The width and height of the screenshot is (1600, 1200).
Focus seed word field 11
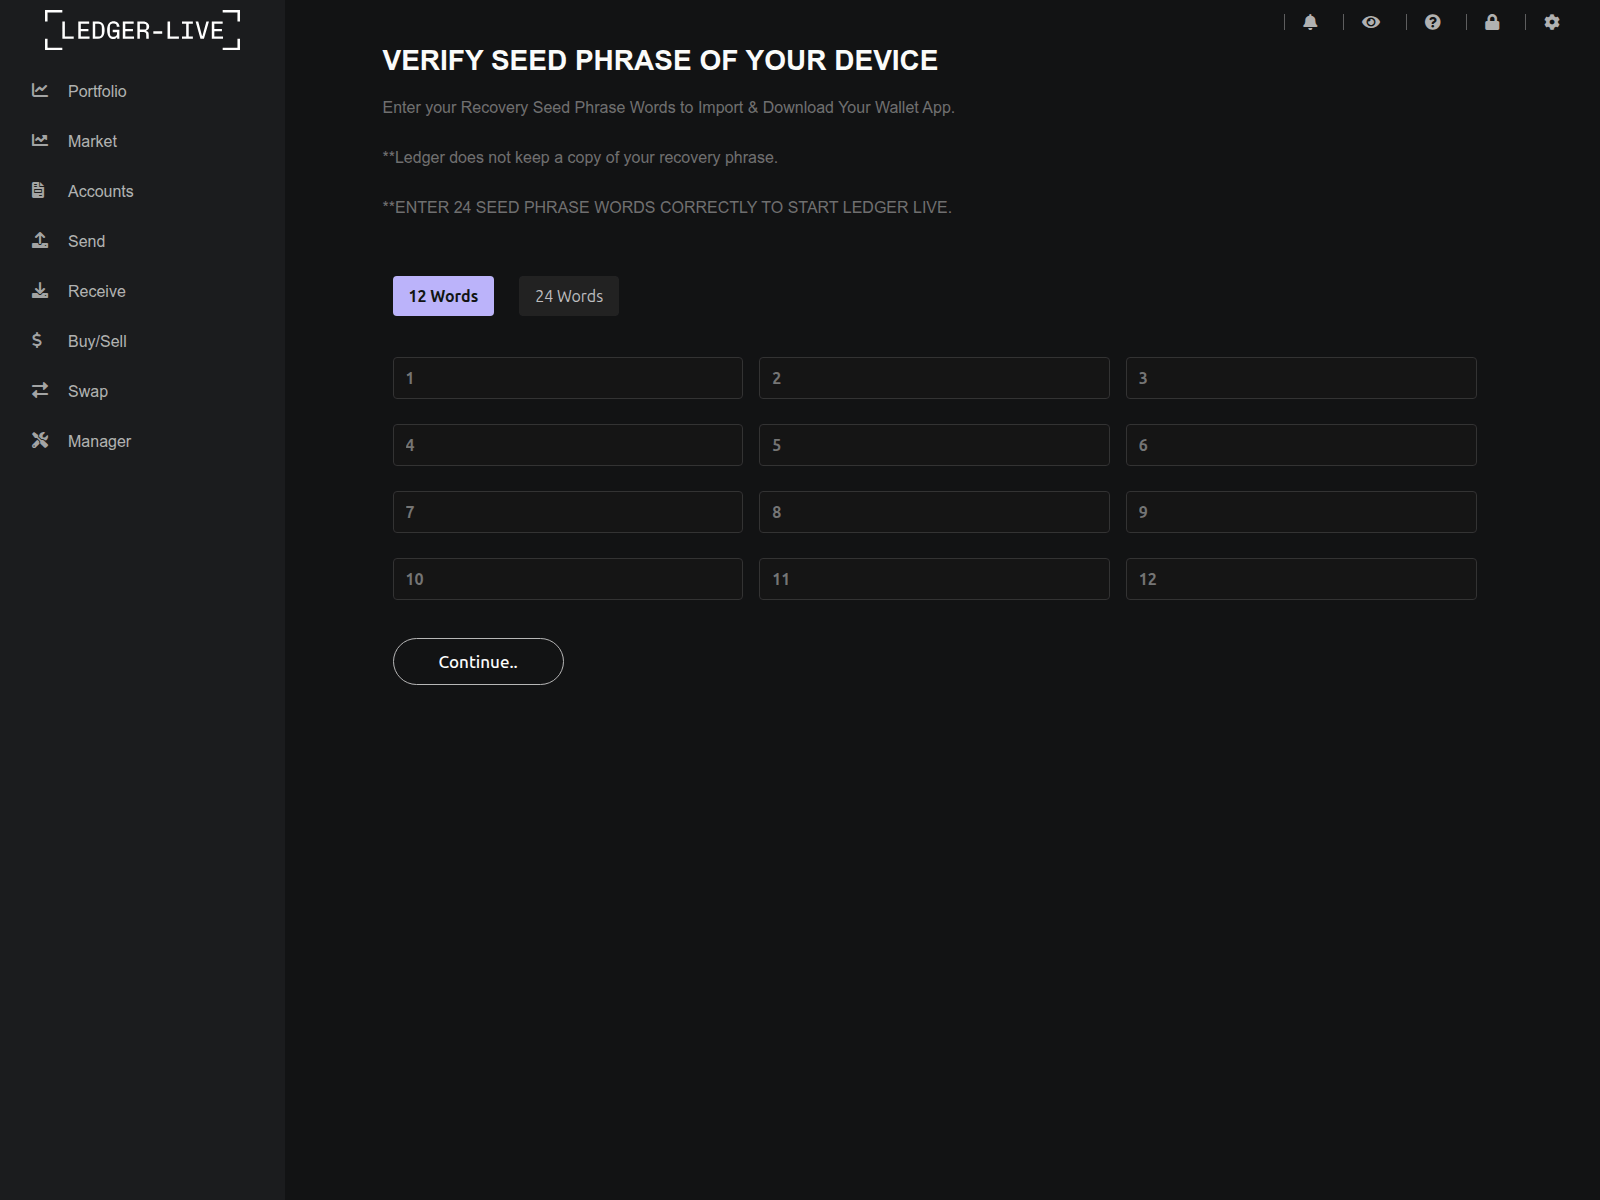(934, 579)
